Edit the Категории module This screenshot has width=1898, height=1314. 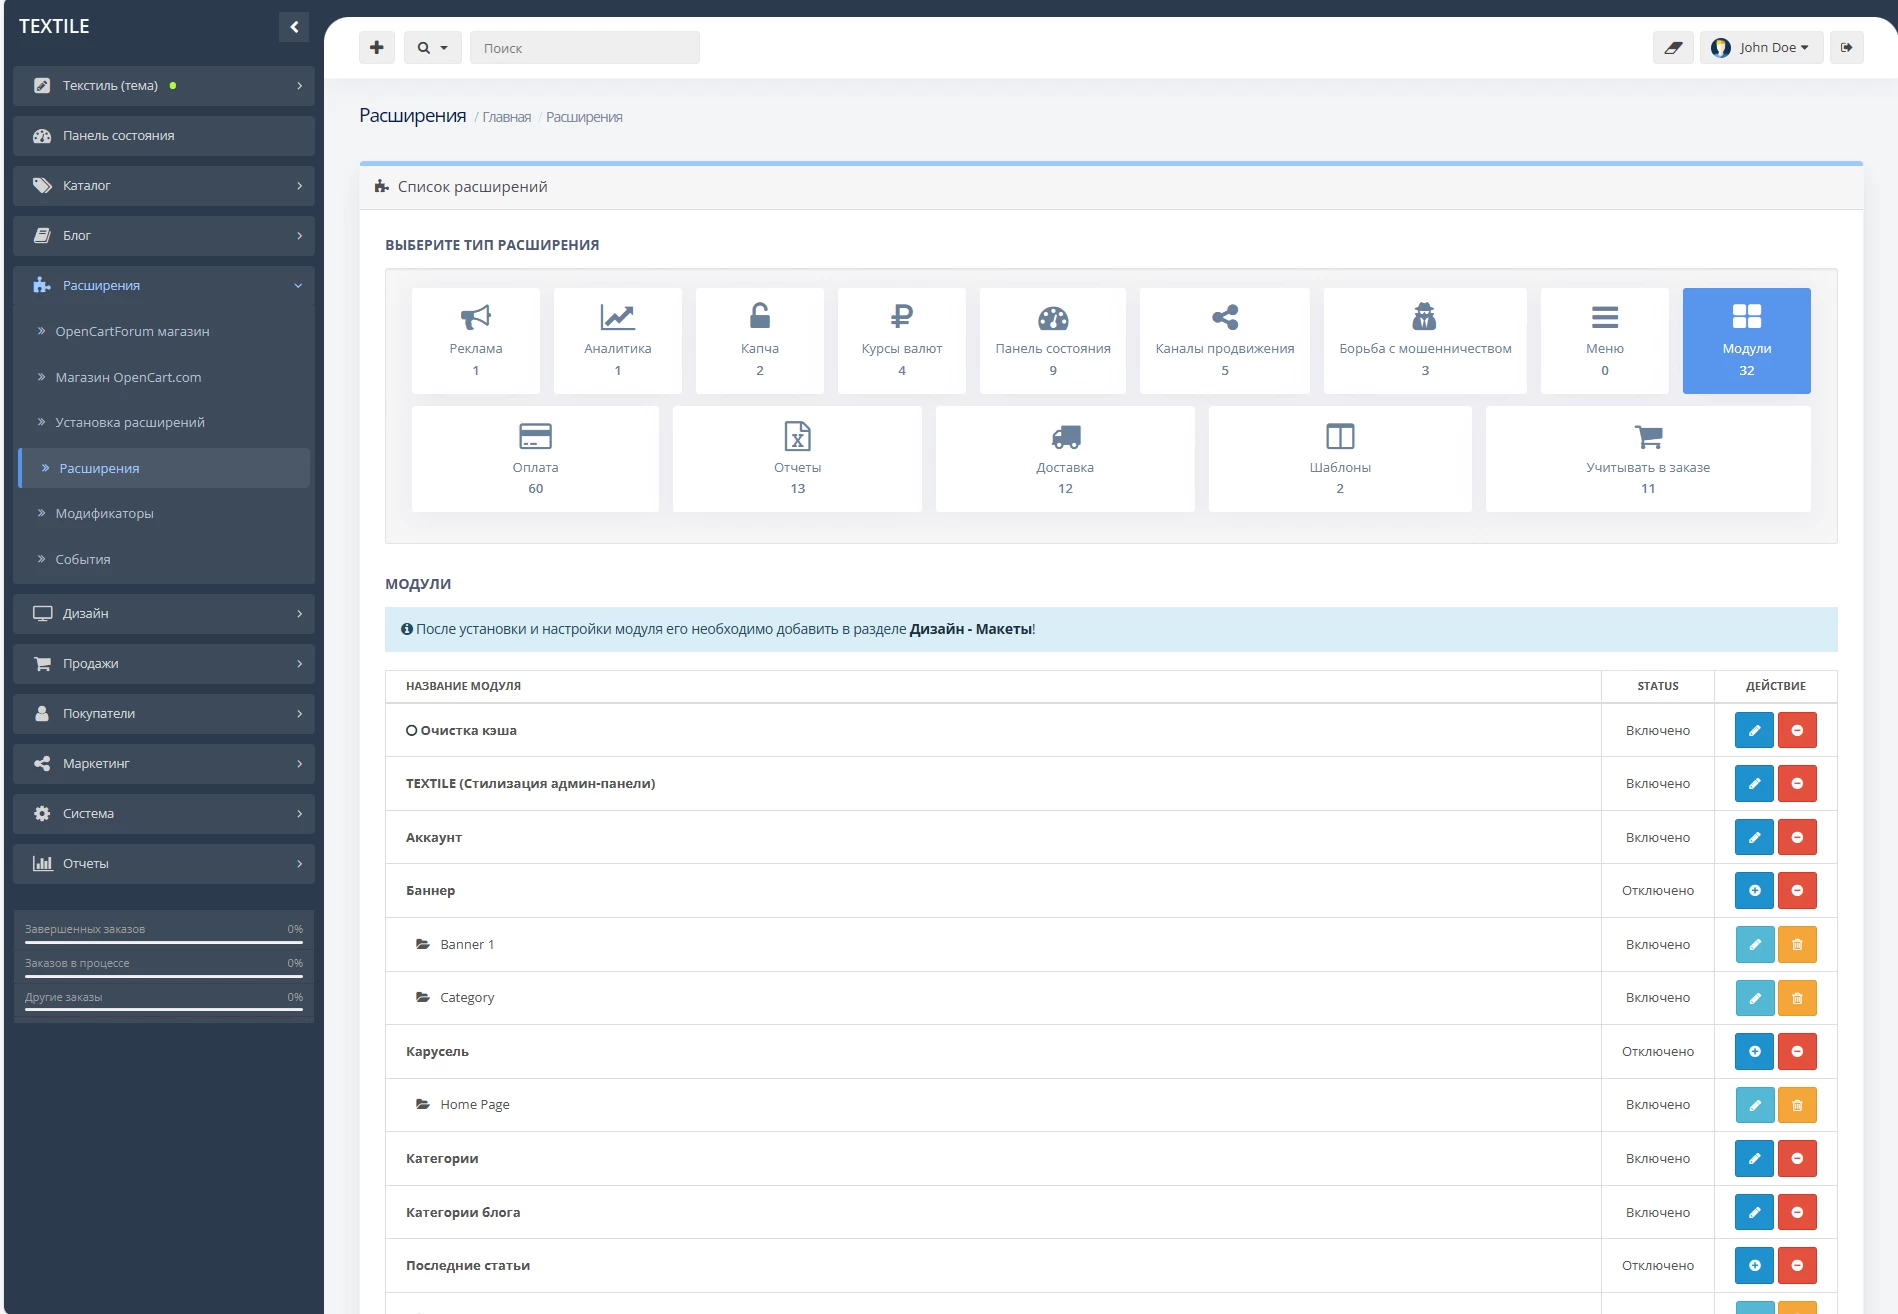click(x=1754, y=1159)
